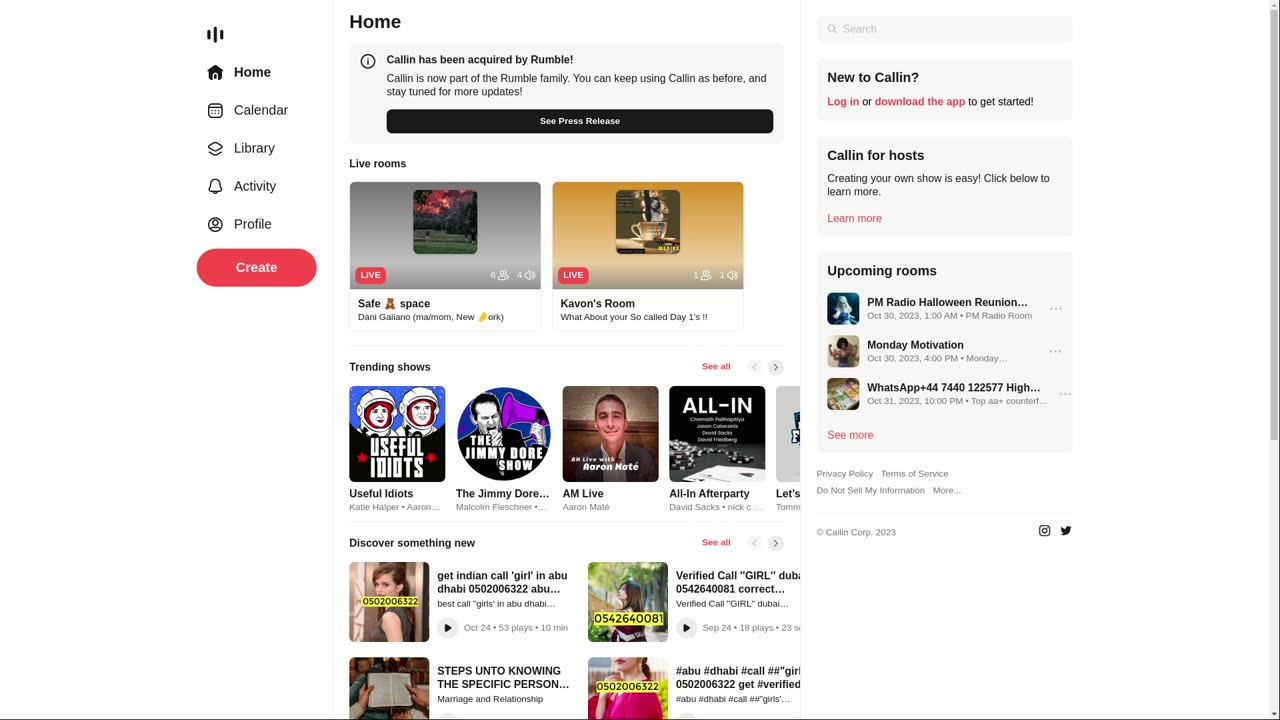Click the Callin logo icon
The image size is (1280, 720).
click(x=215, y=35)
